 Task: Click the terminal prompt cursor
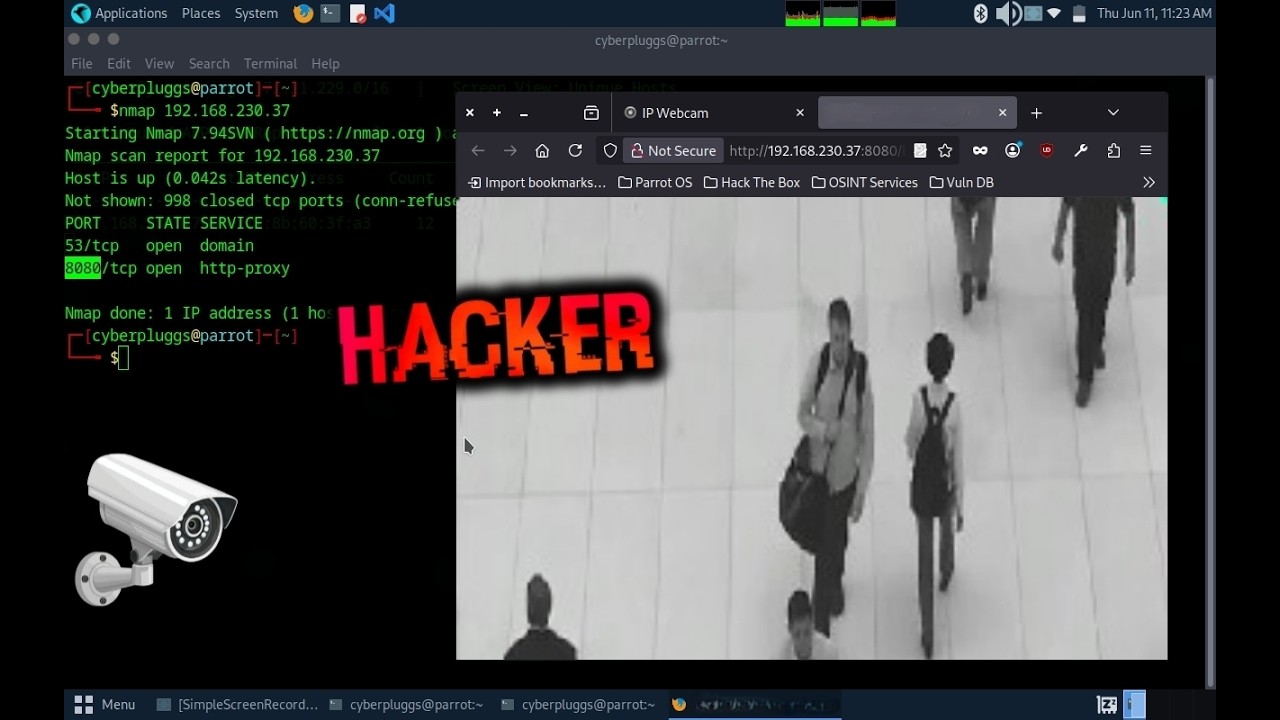click(123, 357)
